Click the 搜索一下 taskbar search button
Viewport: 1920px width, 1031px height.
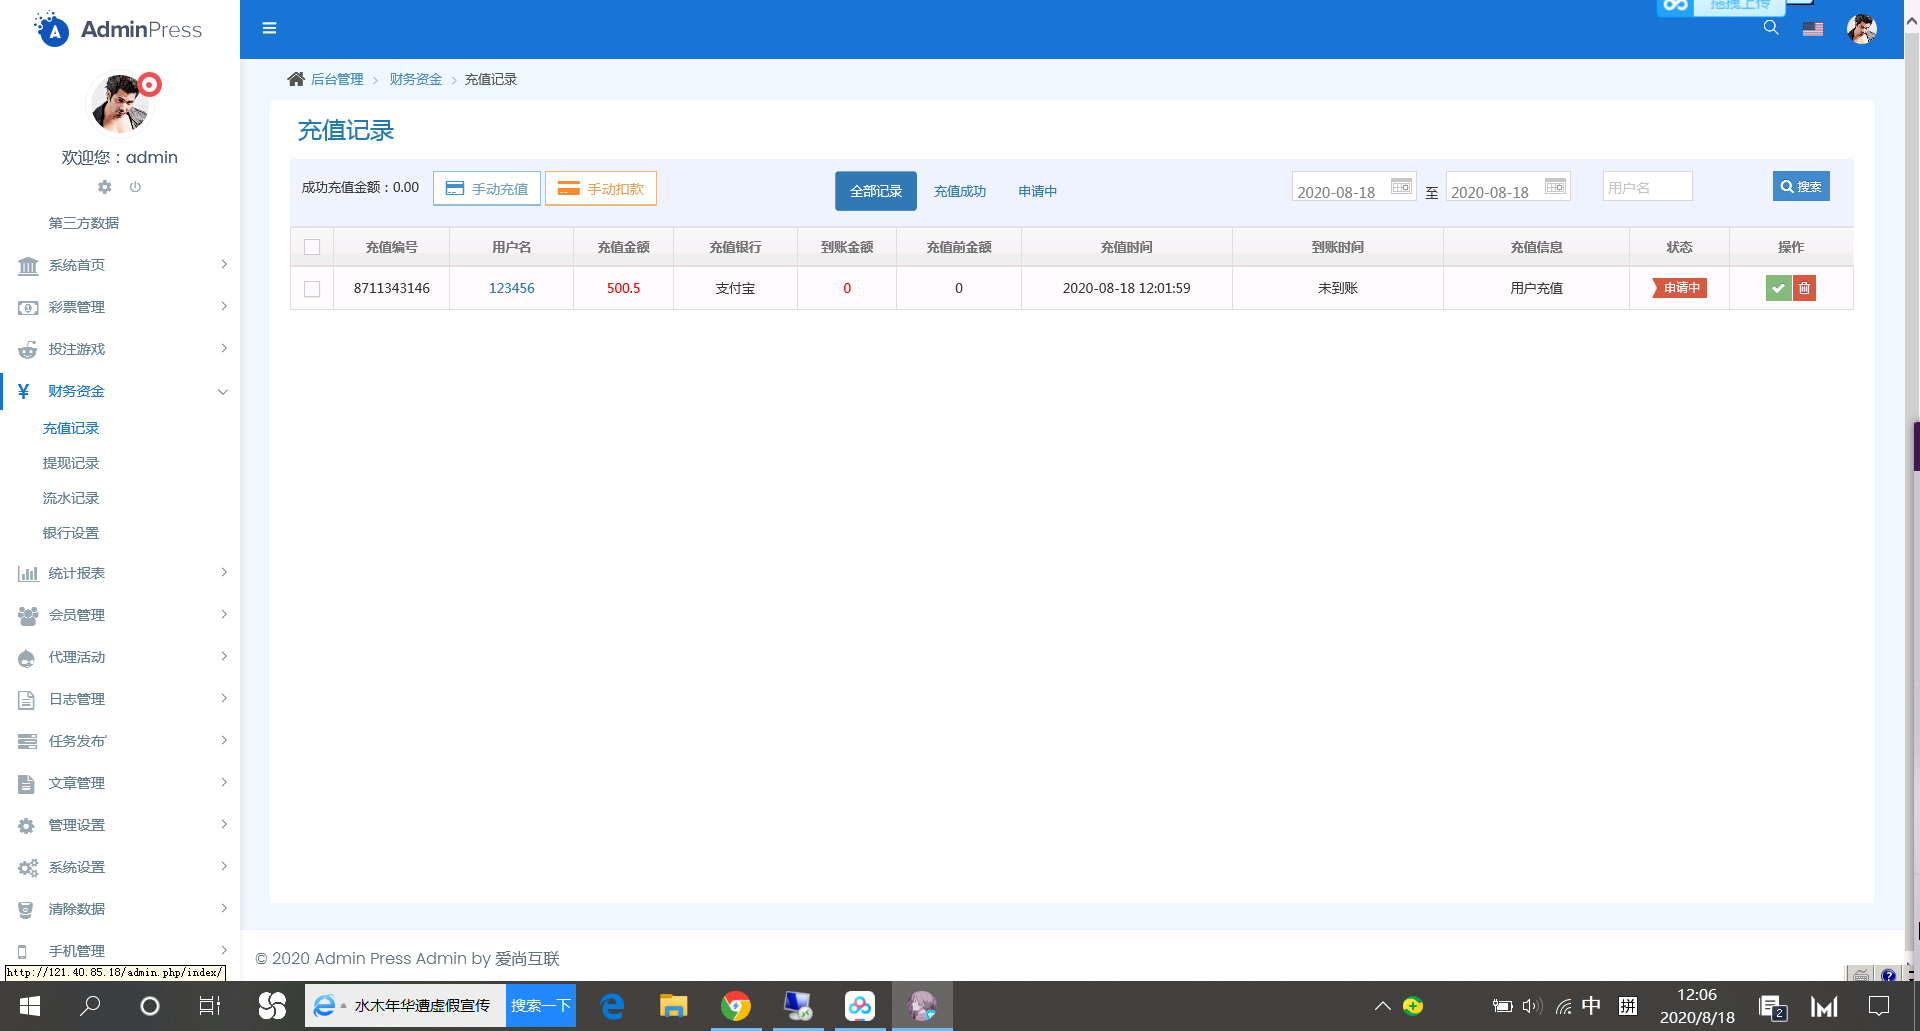(540, 1006)
